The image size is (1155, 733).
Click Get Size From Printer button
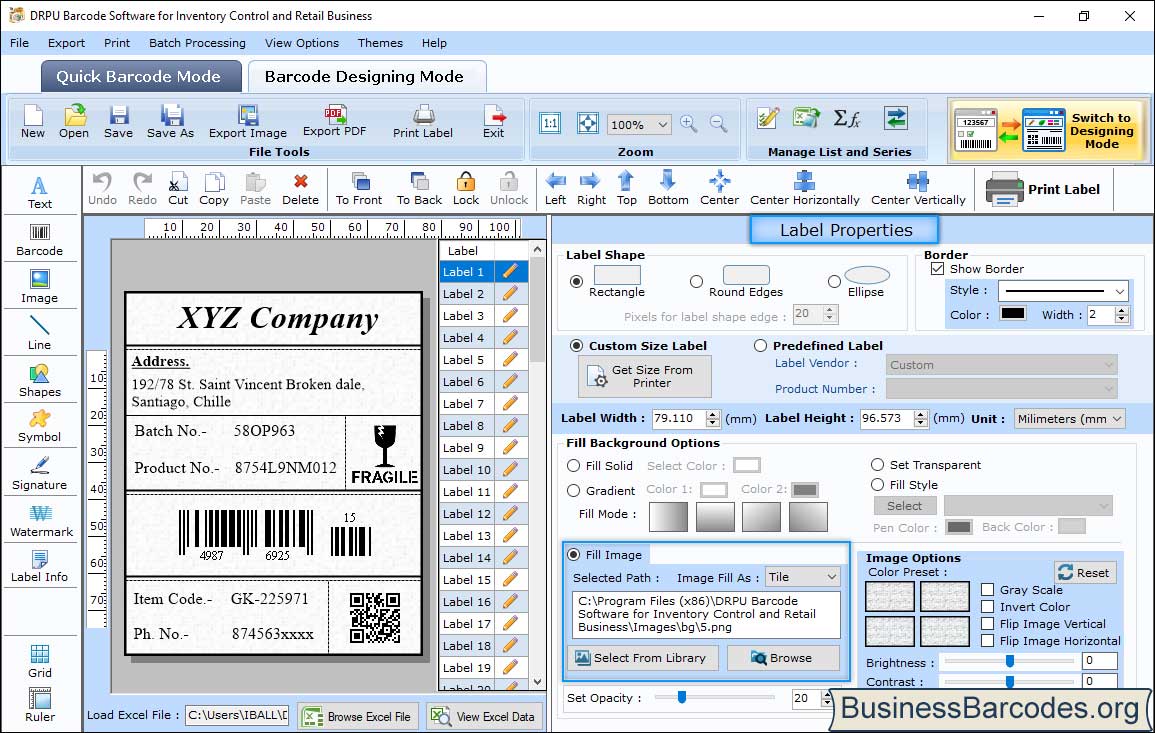click(x=645, y=376)
